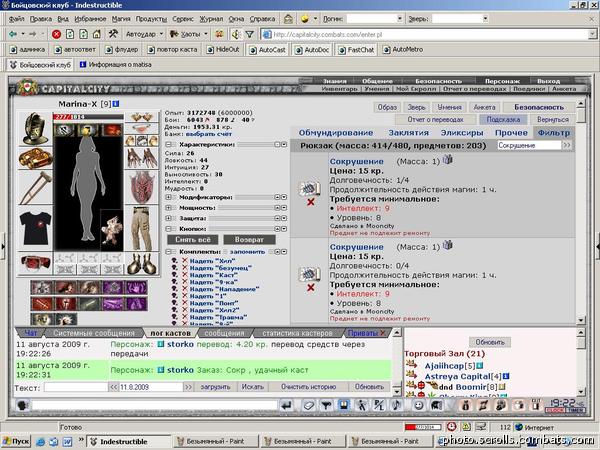Click the black t-shirt slot
Viewport: 600px width, 450px height.
35,228
